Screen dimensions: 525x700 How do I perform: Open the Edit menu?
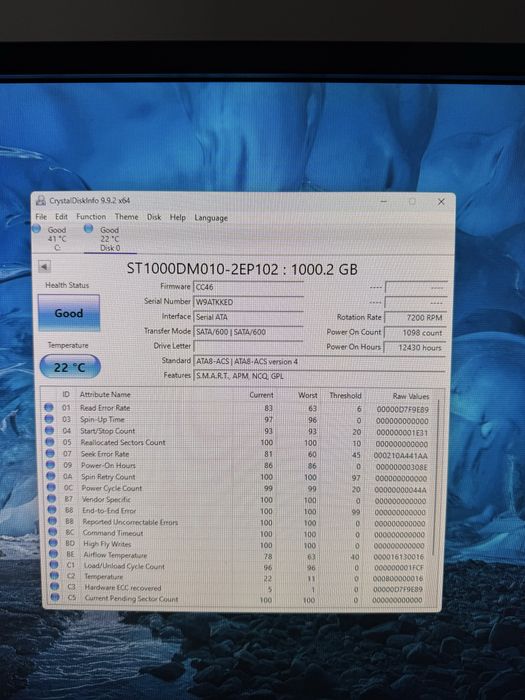tap(61, 217)
